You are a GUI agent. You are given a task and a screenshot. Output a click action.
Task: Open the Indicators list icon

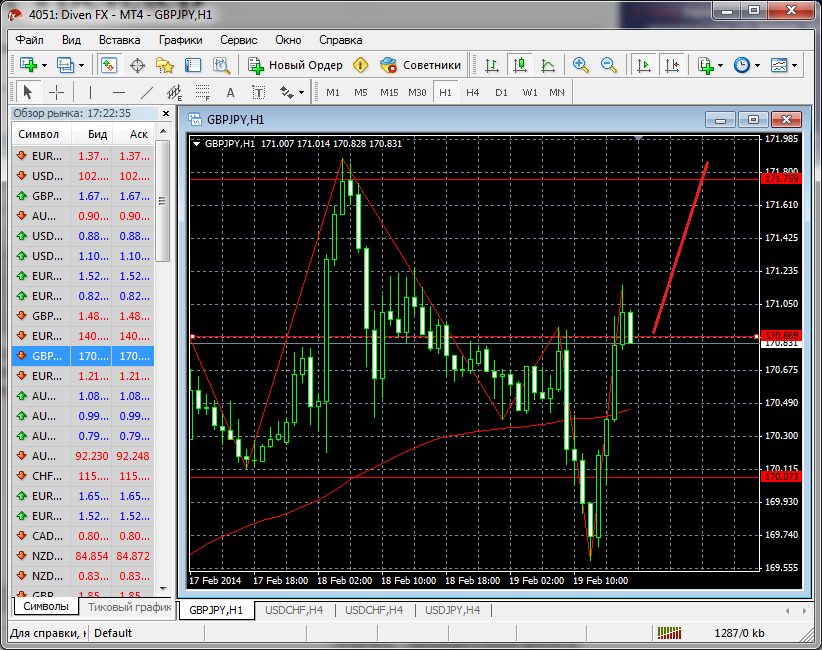point(706,65)
